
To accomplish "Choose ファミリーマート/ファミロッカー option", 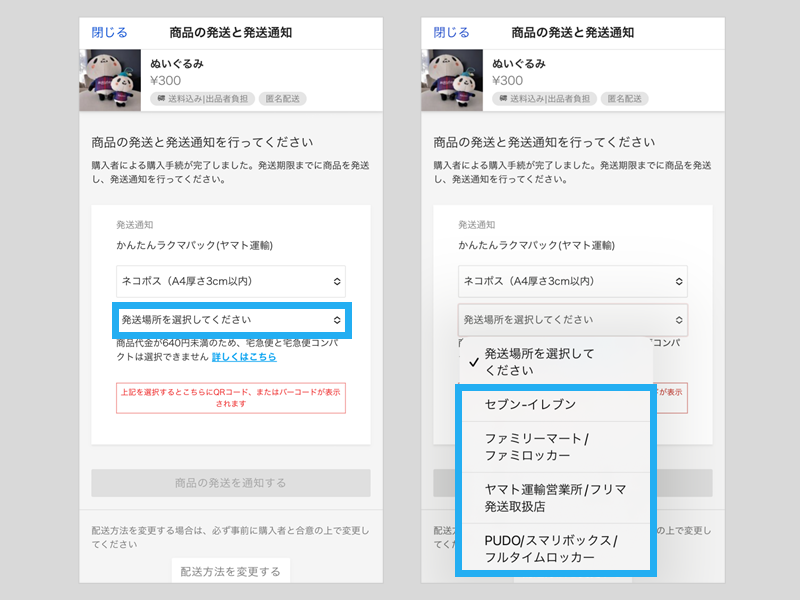I will tap(556, 447).
